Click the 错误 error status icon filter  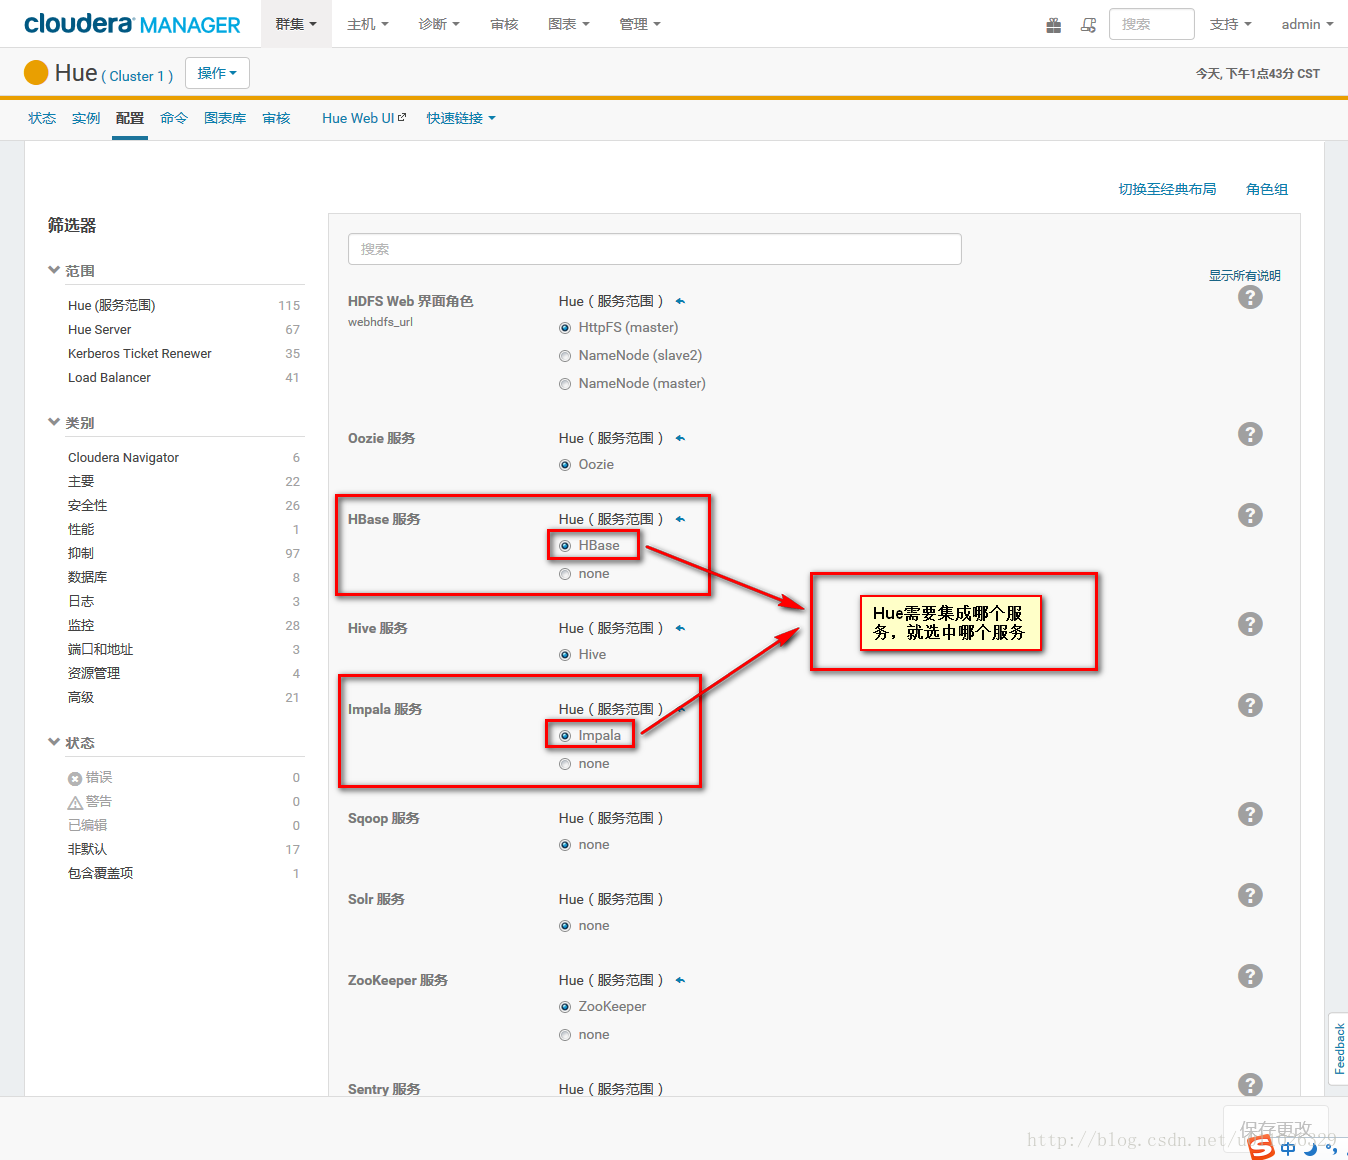[75, 778]
